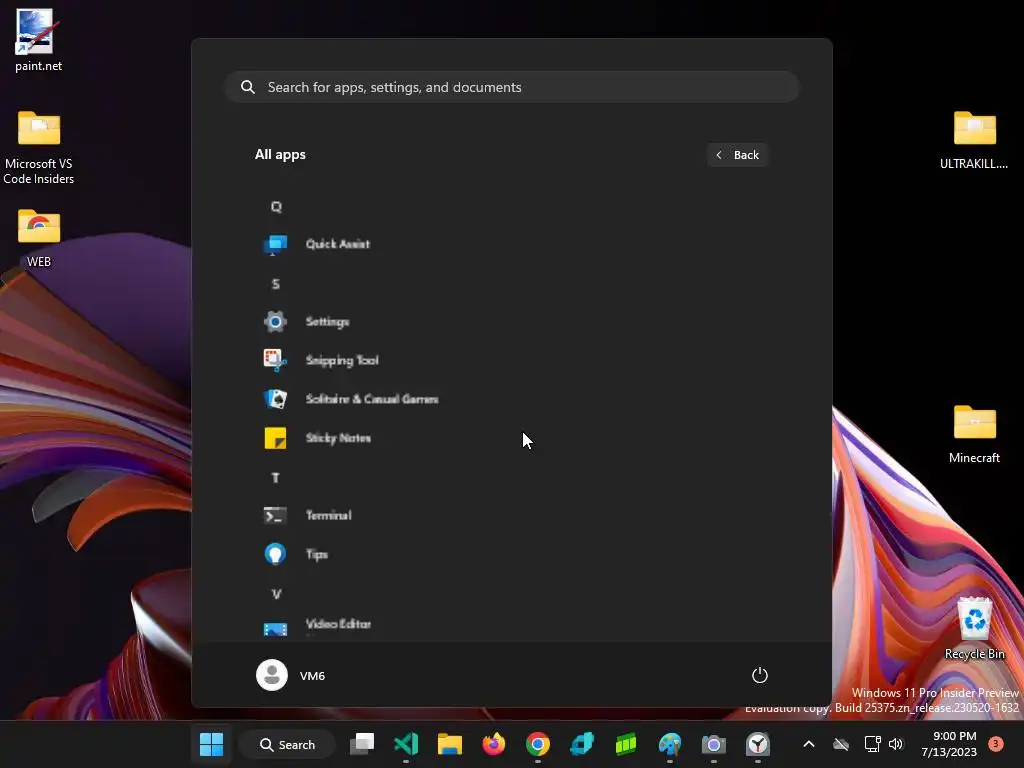This screenshot has width=1024, height=768.
Task: Select Microsoft VS Code Insiders desktop folder
Action: tap(39, 148)
